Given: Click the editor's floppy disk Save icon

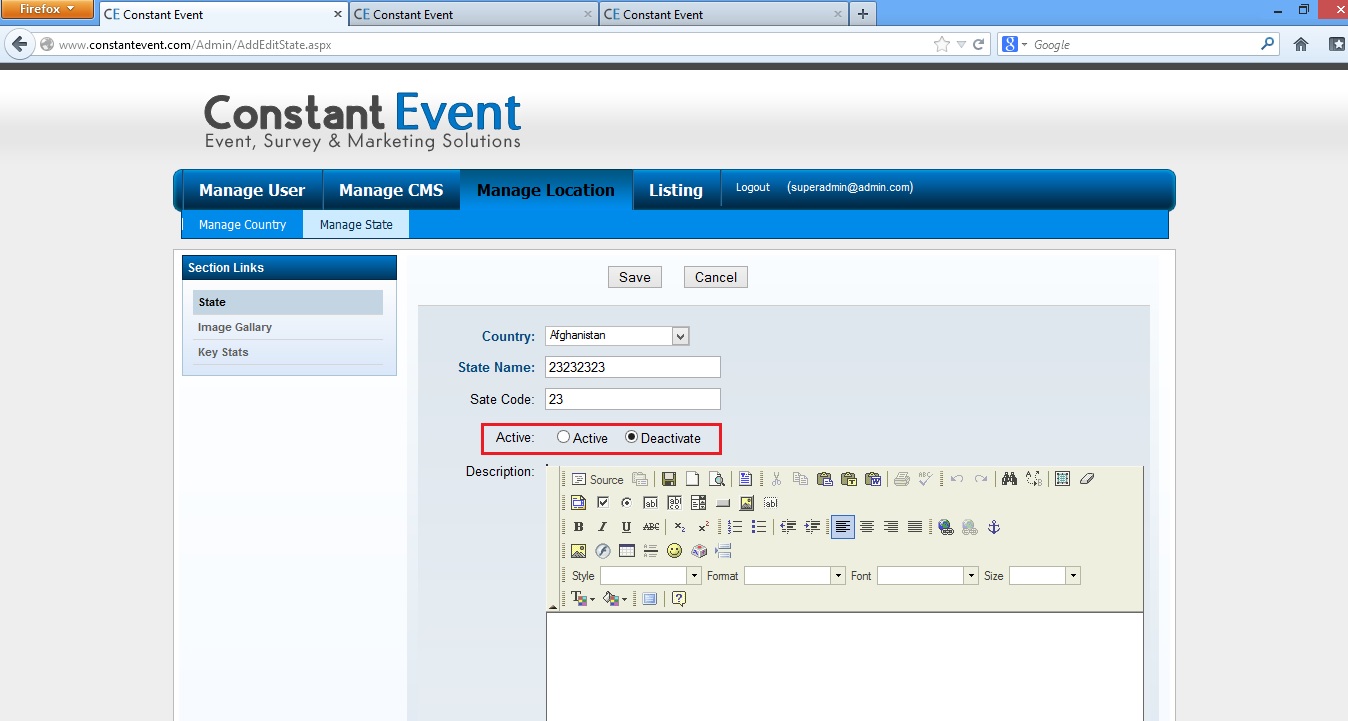Looking at the screenshot, I should pyautogui.click(x=669, y=479).
